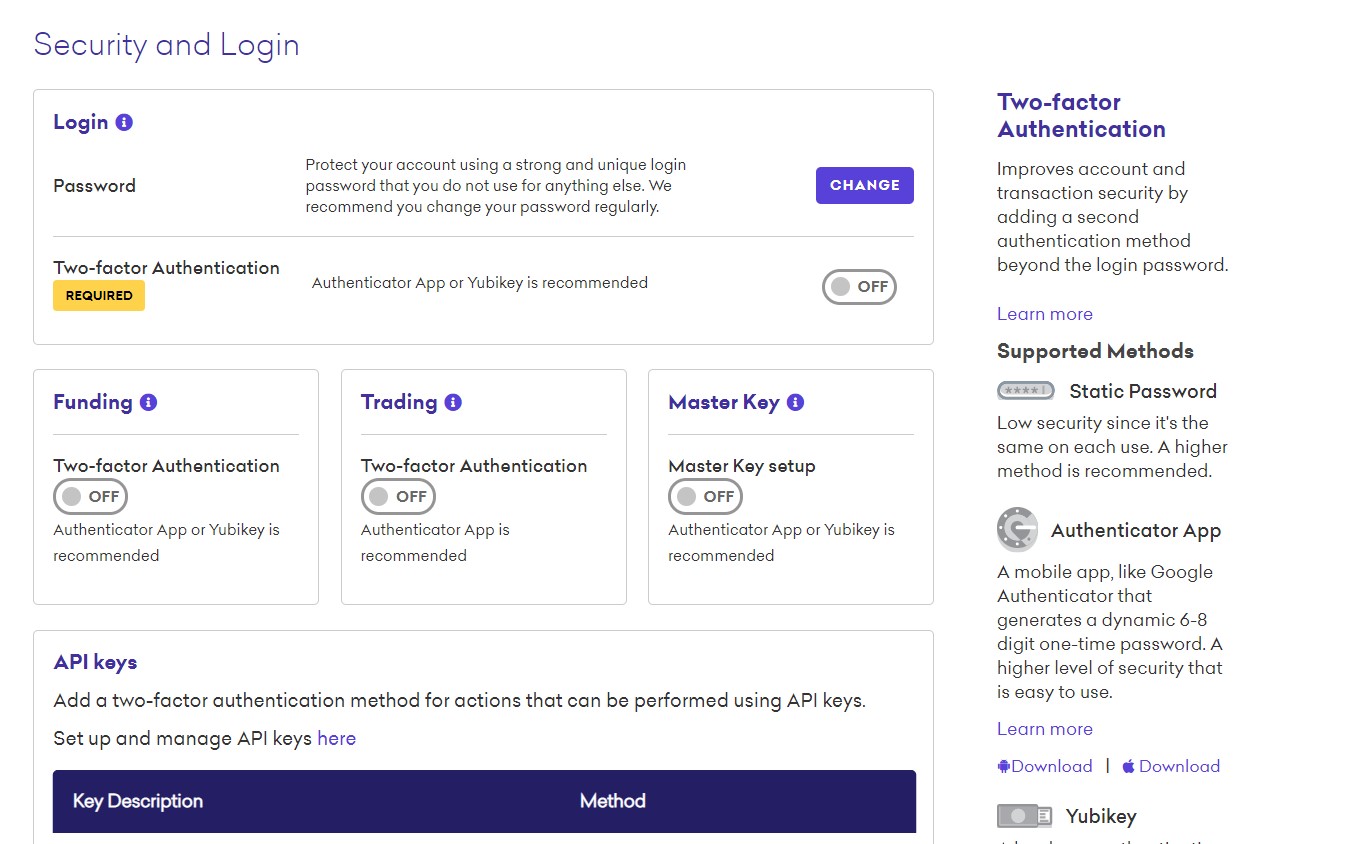The height and width of the screenshot is (844, 1367).
Task: Click the Static Password icon
Action: 1025,390
